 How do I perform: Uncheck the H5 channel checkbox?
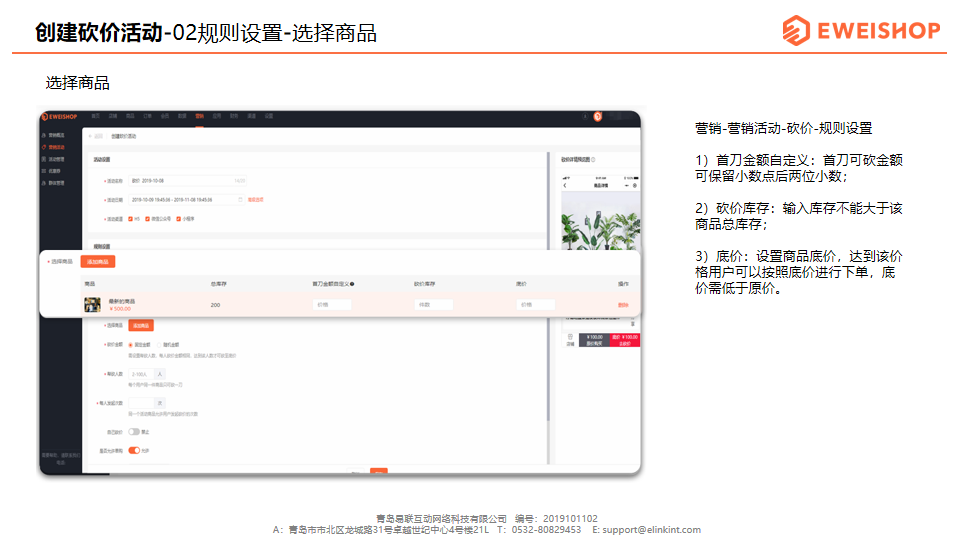point(130,219)
